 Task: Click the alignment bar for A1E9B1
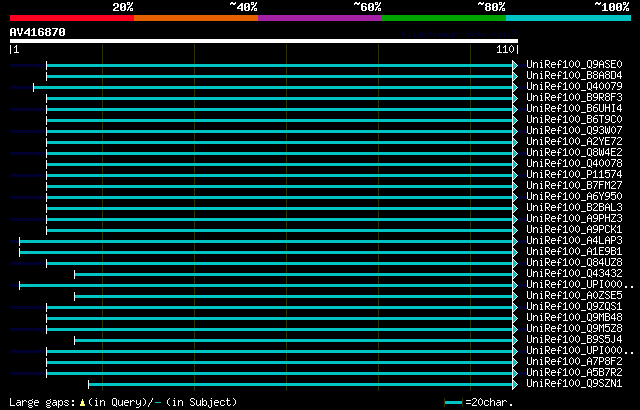click(x=269, y=253)
